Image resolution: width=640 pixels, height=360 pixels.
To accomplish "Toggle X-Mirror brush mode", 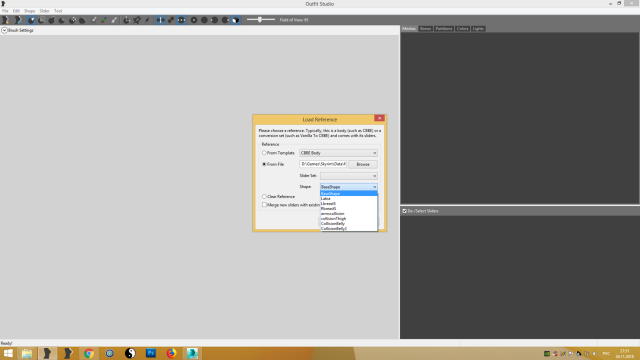I will click(x=160, y=20).
